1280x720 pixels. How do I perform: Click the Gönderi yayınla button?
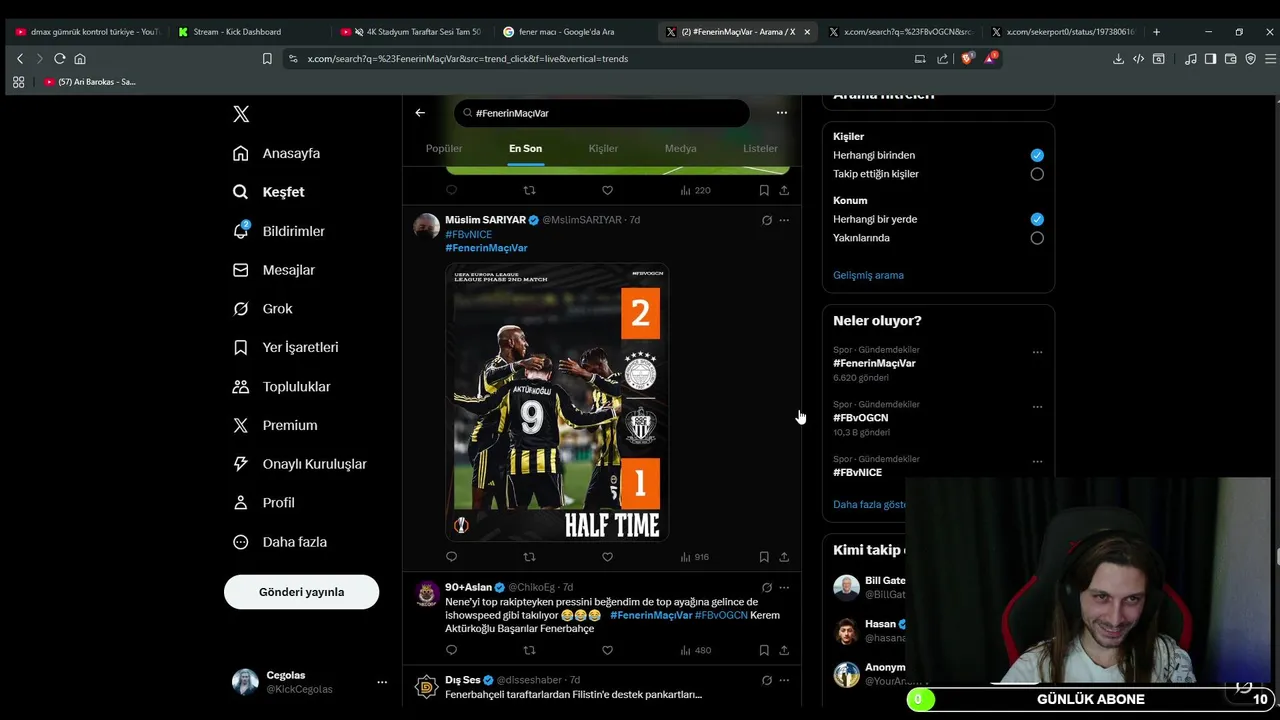click(301, 592)
